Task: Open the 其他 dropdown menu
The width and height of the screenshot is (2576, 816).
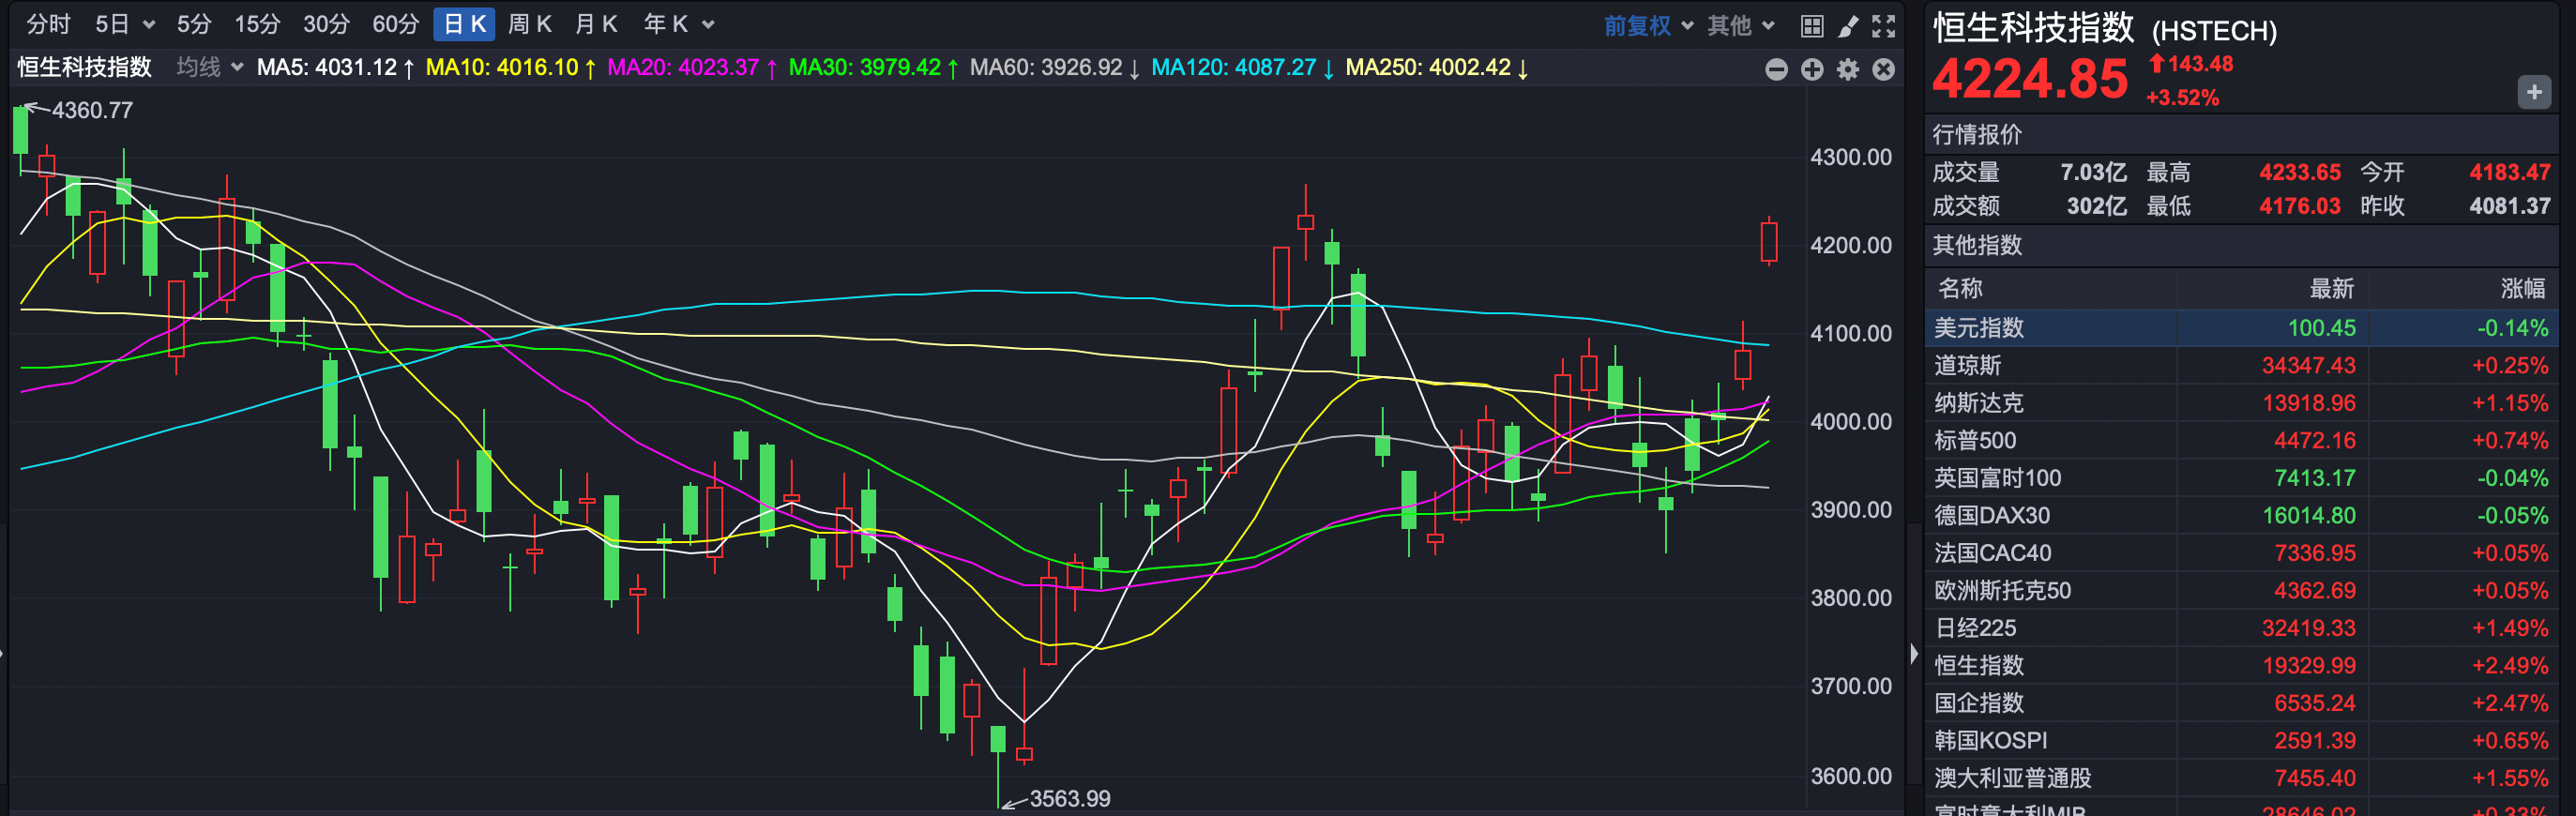Action: click(1740, 26)
